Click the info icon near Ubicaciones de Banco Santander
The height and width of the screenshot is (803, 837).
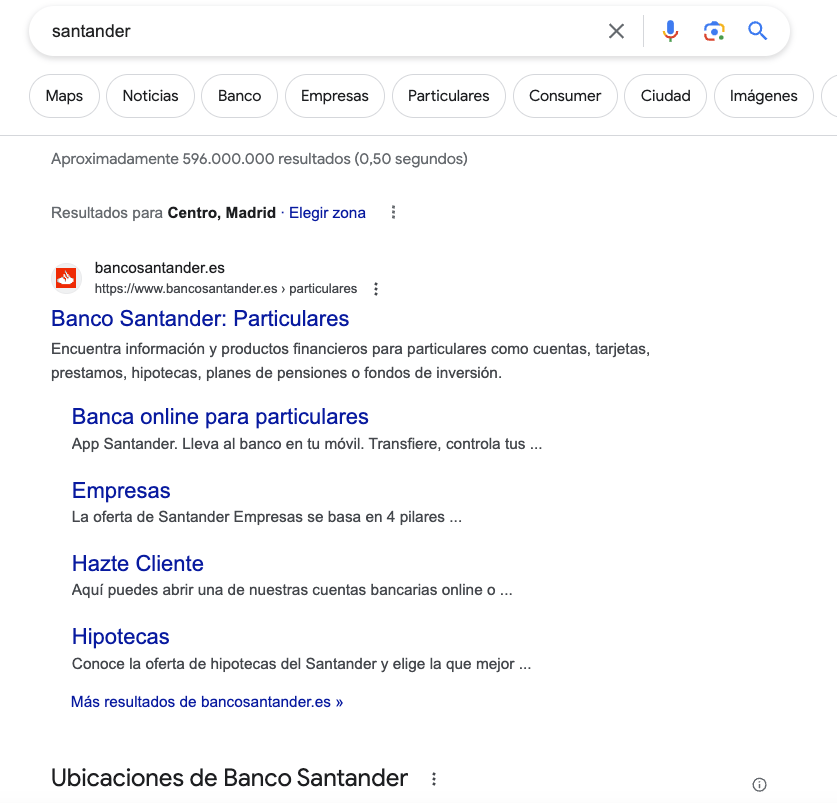pos(760,784)
